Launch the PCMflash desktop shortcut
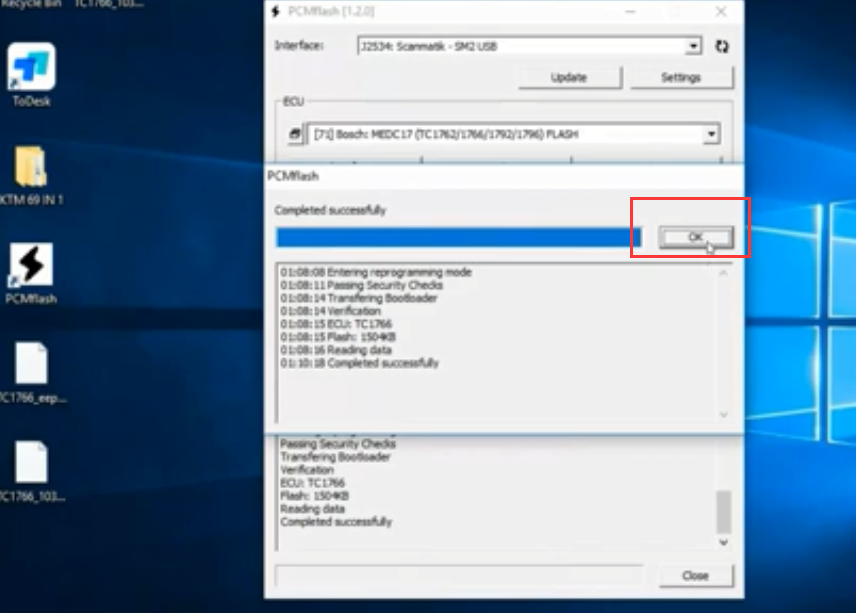 point(31,273)
